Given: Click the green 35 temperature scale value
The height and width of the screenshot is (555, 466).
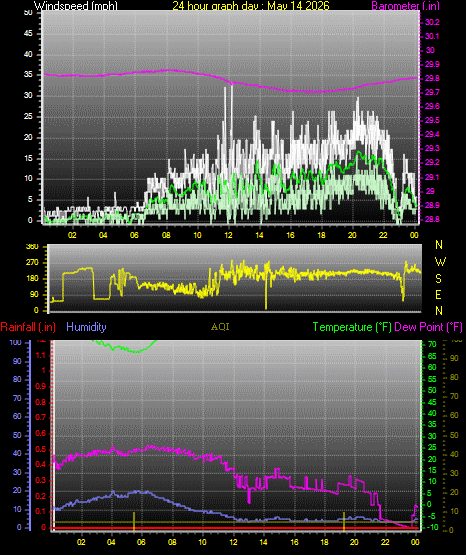Looking at the screenshot, I should (x=432, y=425).
